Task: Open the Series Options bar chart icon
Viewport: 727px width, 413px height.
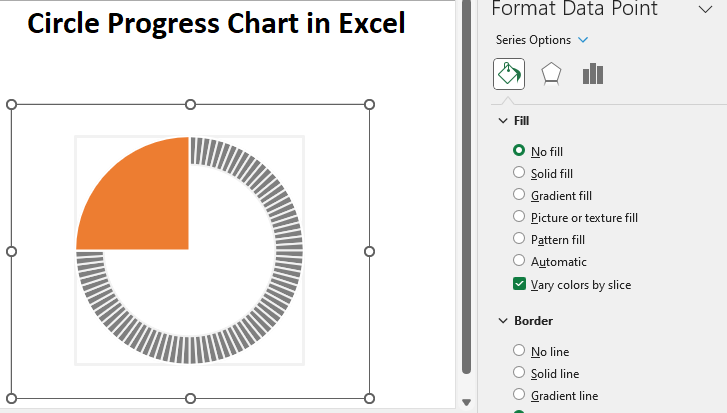Action: tap(593, 74)
